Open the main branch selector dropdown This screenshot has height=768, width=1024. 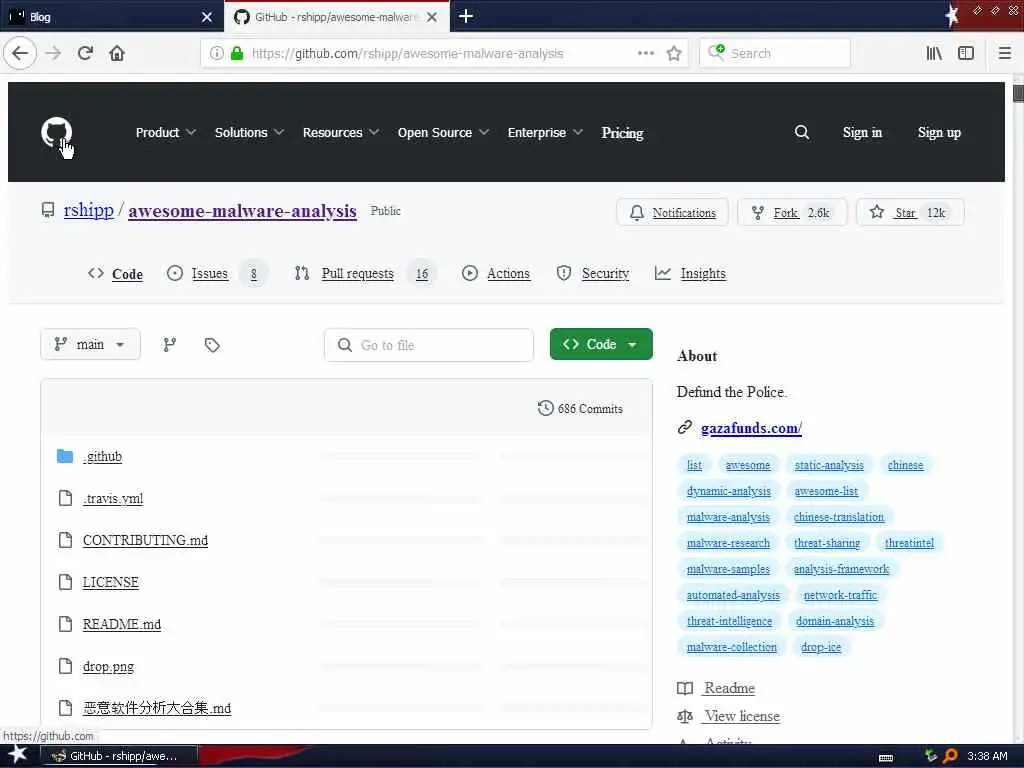(x=90, y=344)
